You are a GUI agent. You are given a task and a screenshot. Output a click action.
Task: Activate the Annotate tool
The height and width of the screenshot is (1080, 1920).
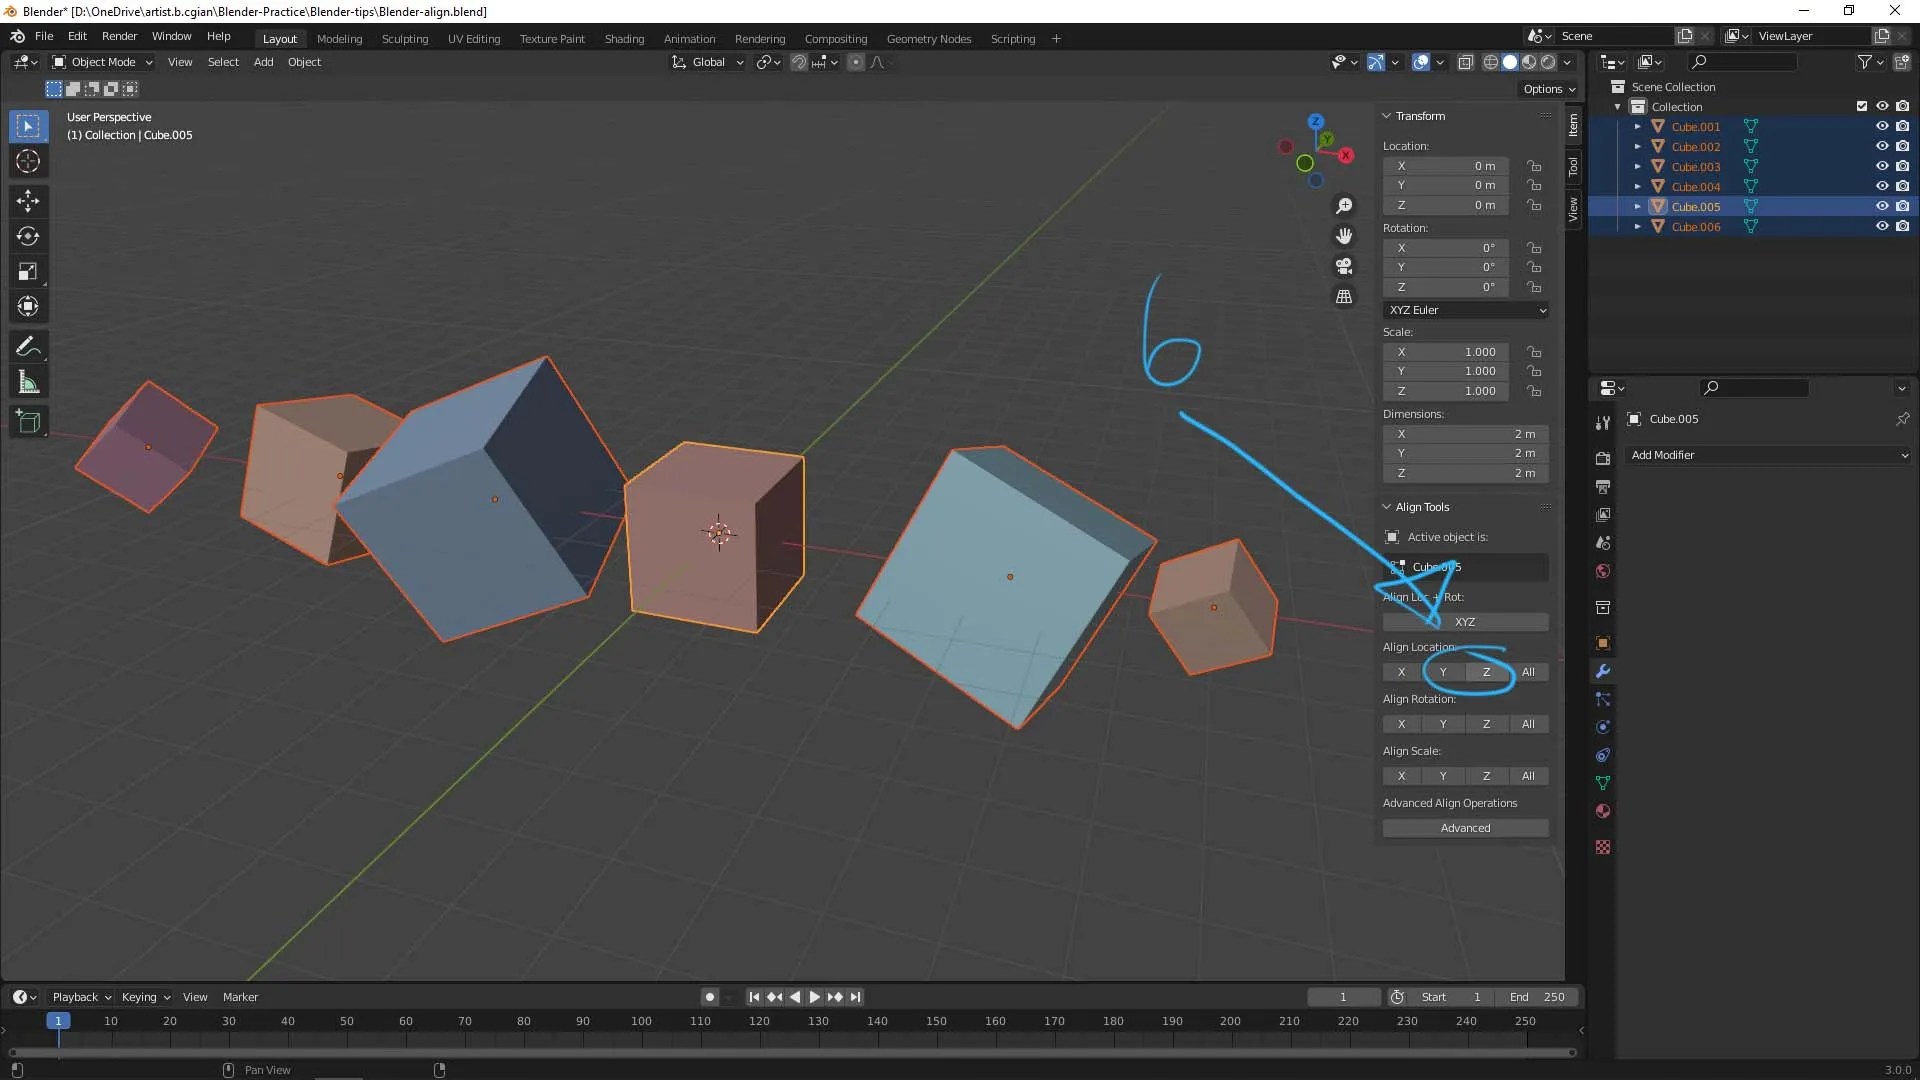pos(28,346)
